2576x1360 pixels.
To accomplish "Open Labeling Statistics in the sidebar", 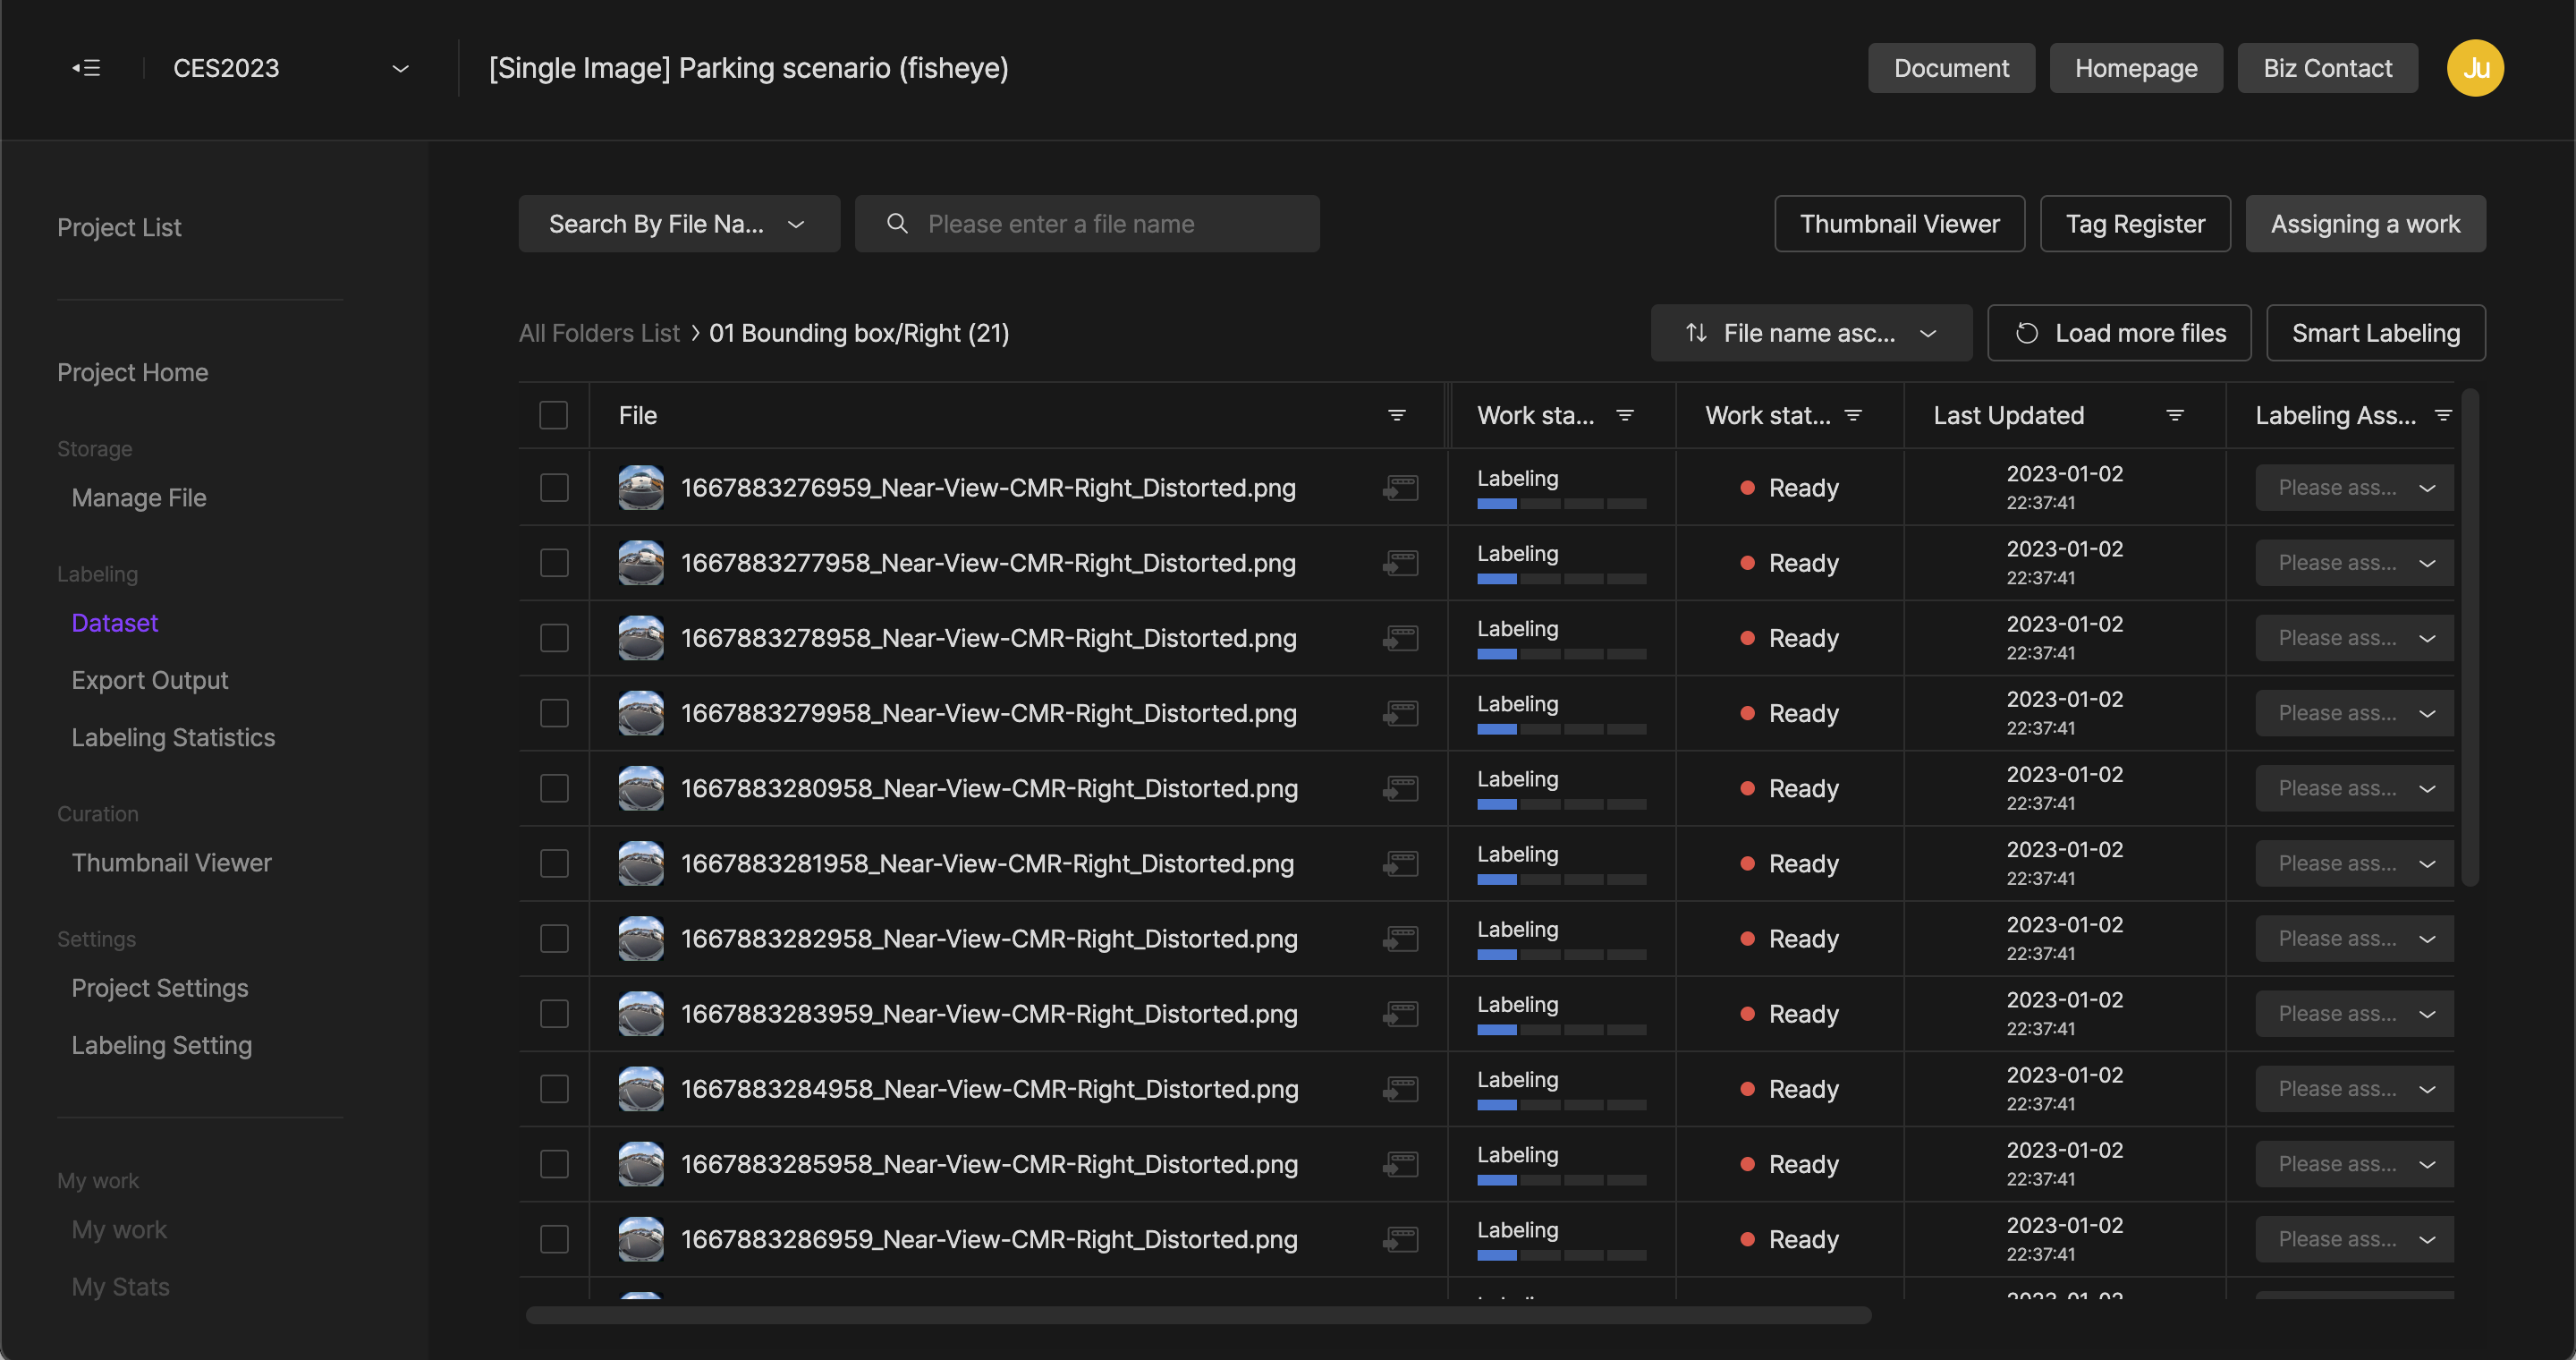I will tap(173, 737).
